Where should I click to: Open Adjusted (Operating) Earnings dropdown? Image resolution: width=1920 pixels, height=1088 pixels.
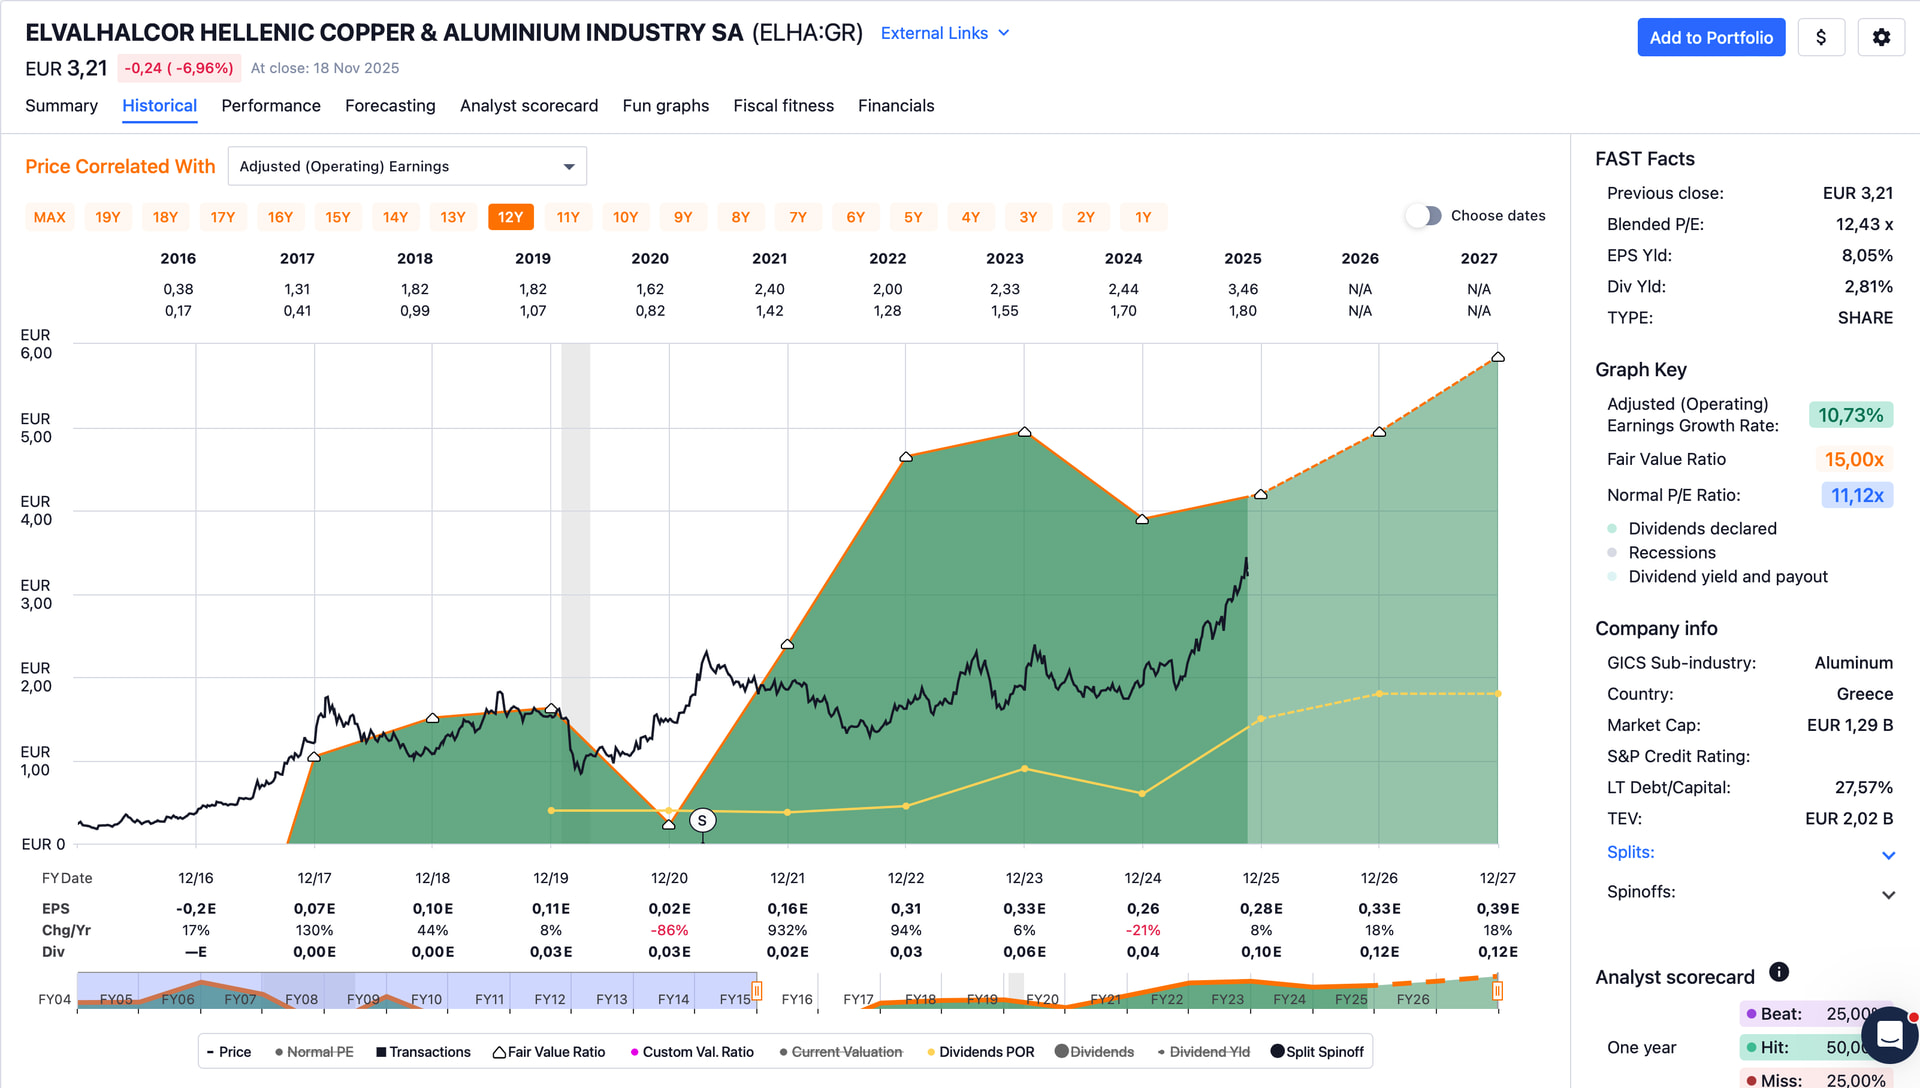click(407, 166)
